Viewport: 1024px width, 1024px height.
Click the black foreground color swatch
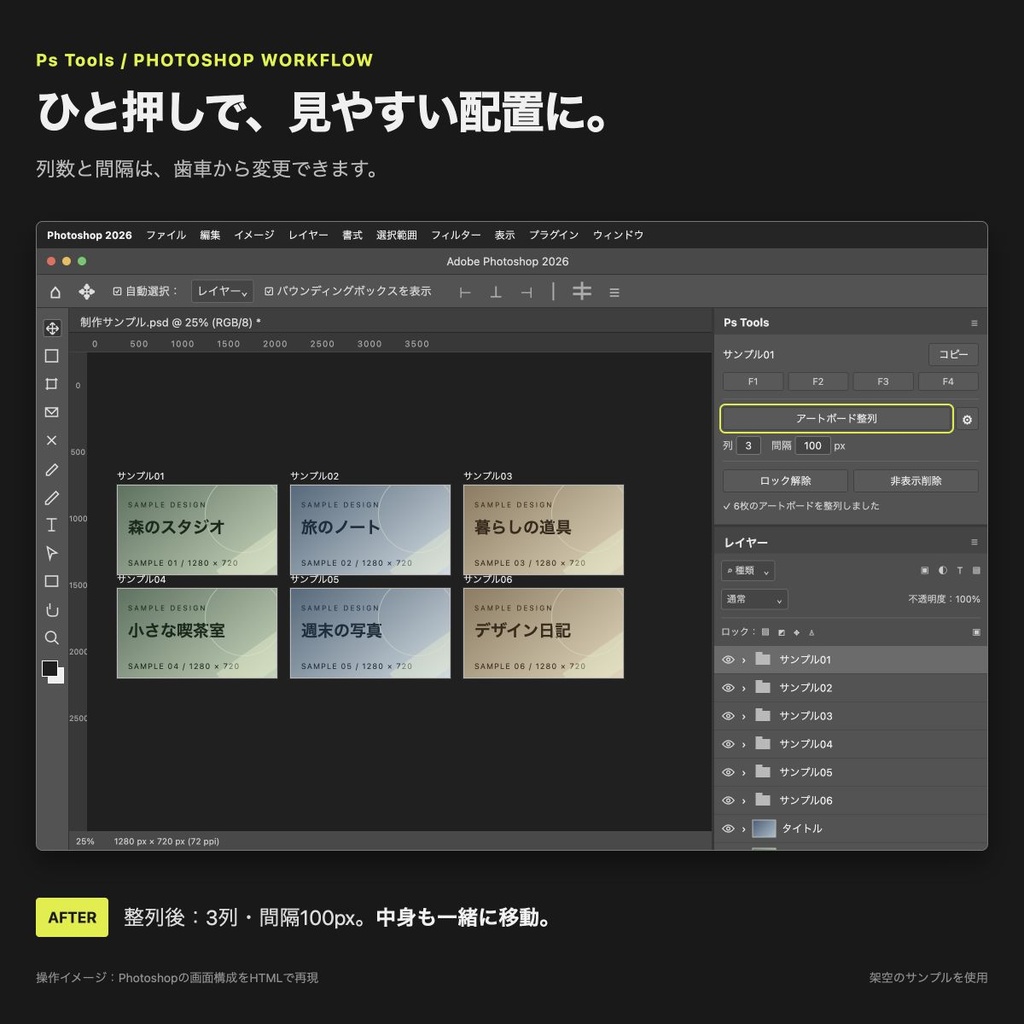click(49, 667)
